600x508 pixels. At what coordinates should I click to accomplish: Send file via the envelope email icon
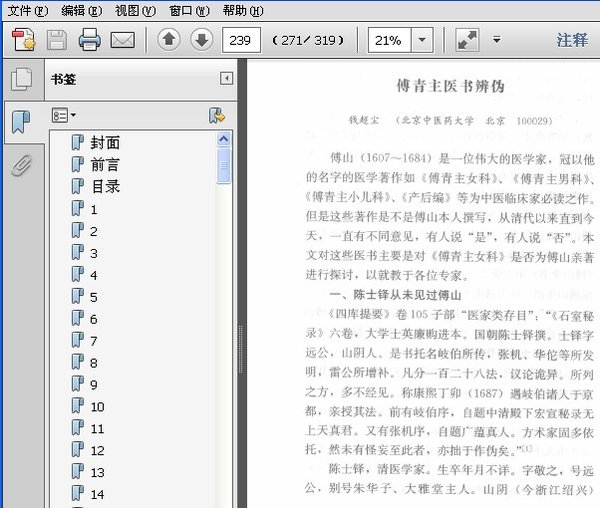click(x=122, y=40)
